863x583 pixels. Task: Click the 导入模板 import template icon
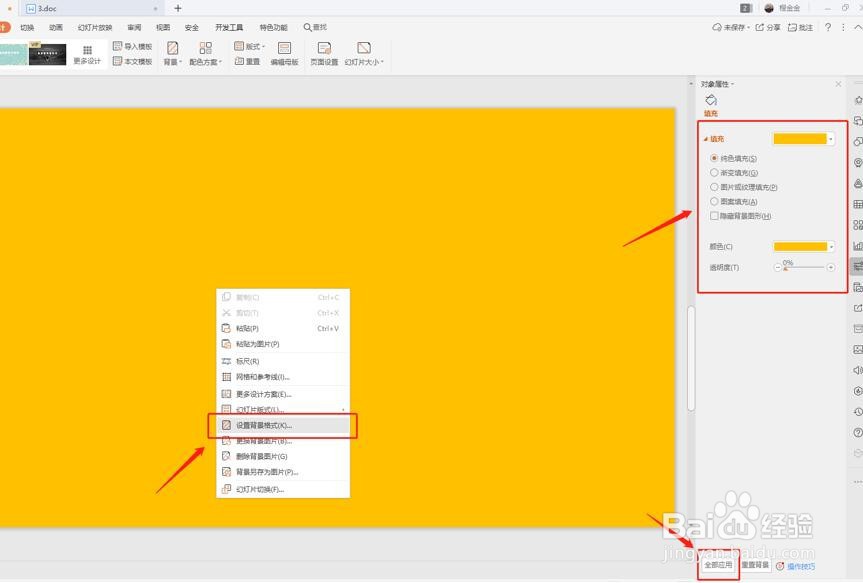coord(117,46)
